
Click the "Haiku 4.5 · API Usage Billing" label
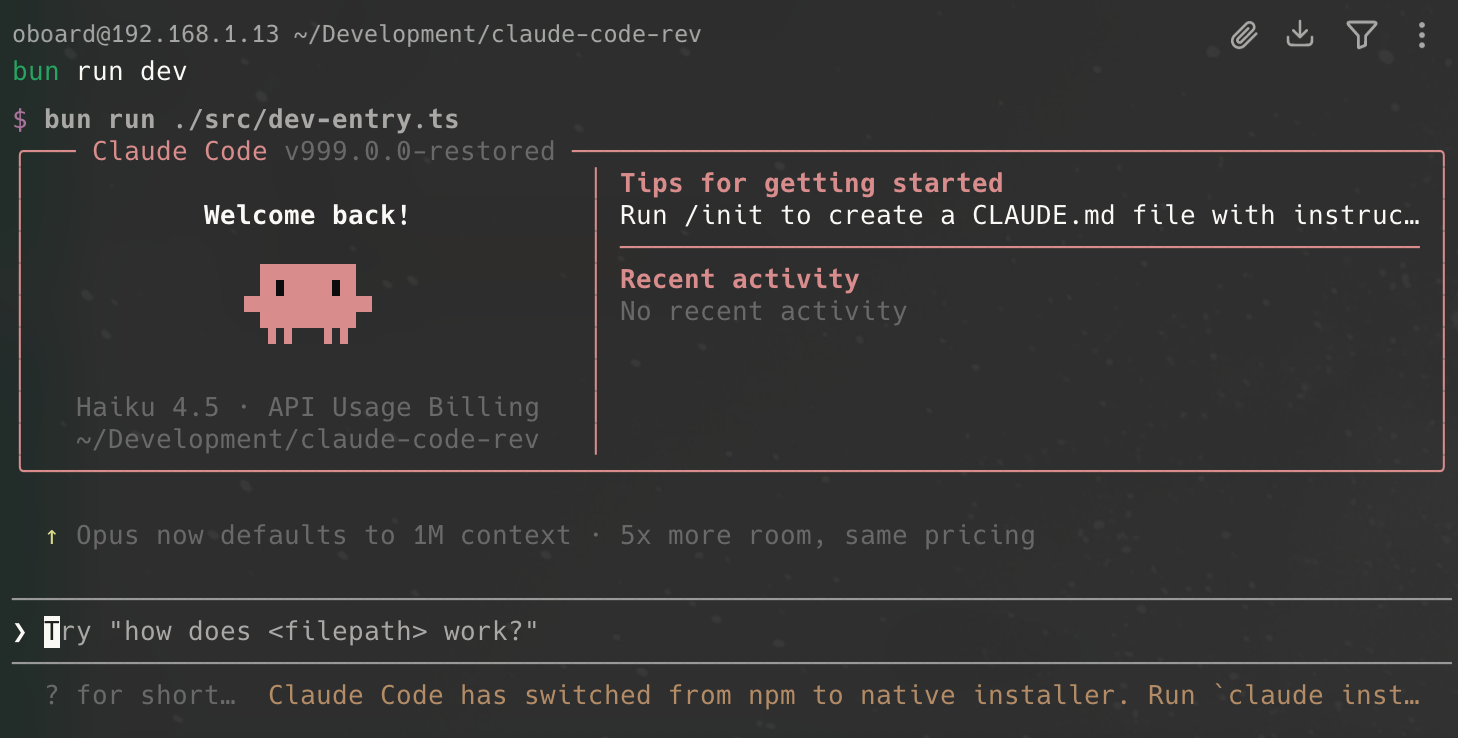point(308,407)
